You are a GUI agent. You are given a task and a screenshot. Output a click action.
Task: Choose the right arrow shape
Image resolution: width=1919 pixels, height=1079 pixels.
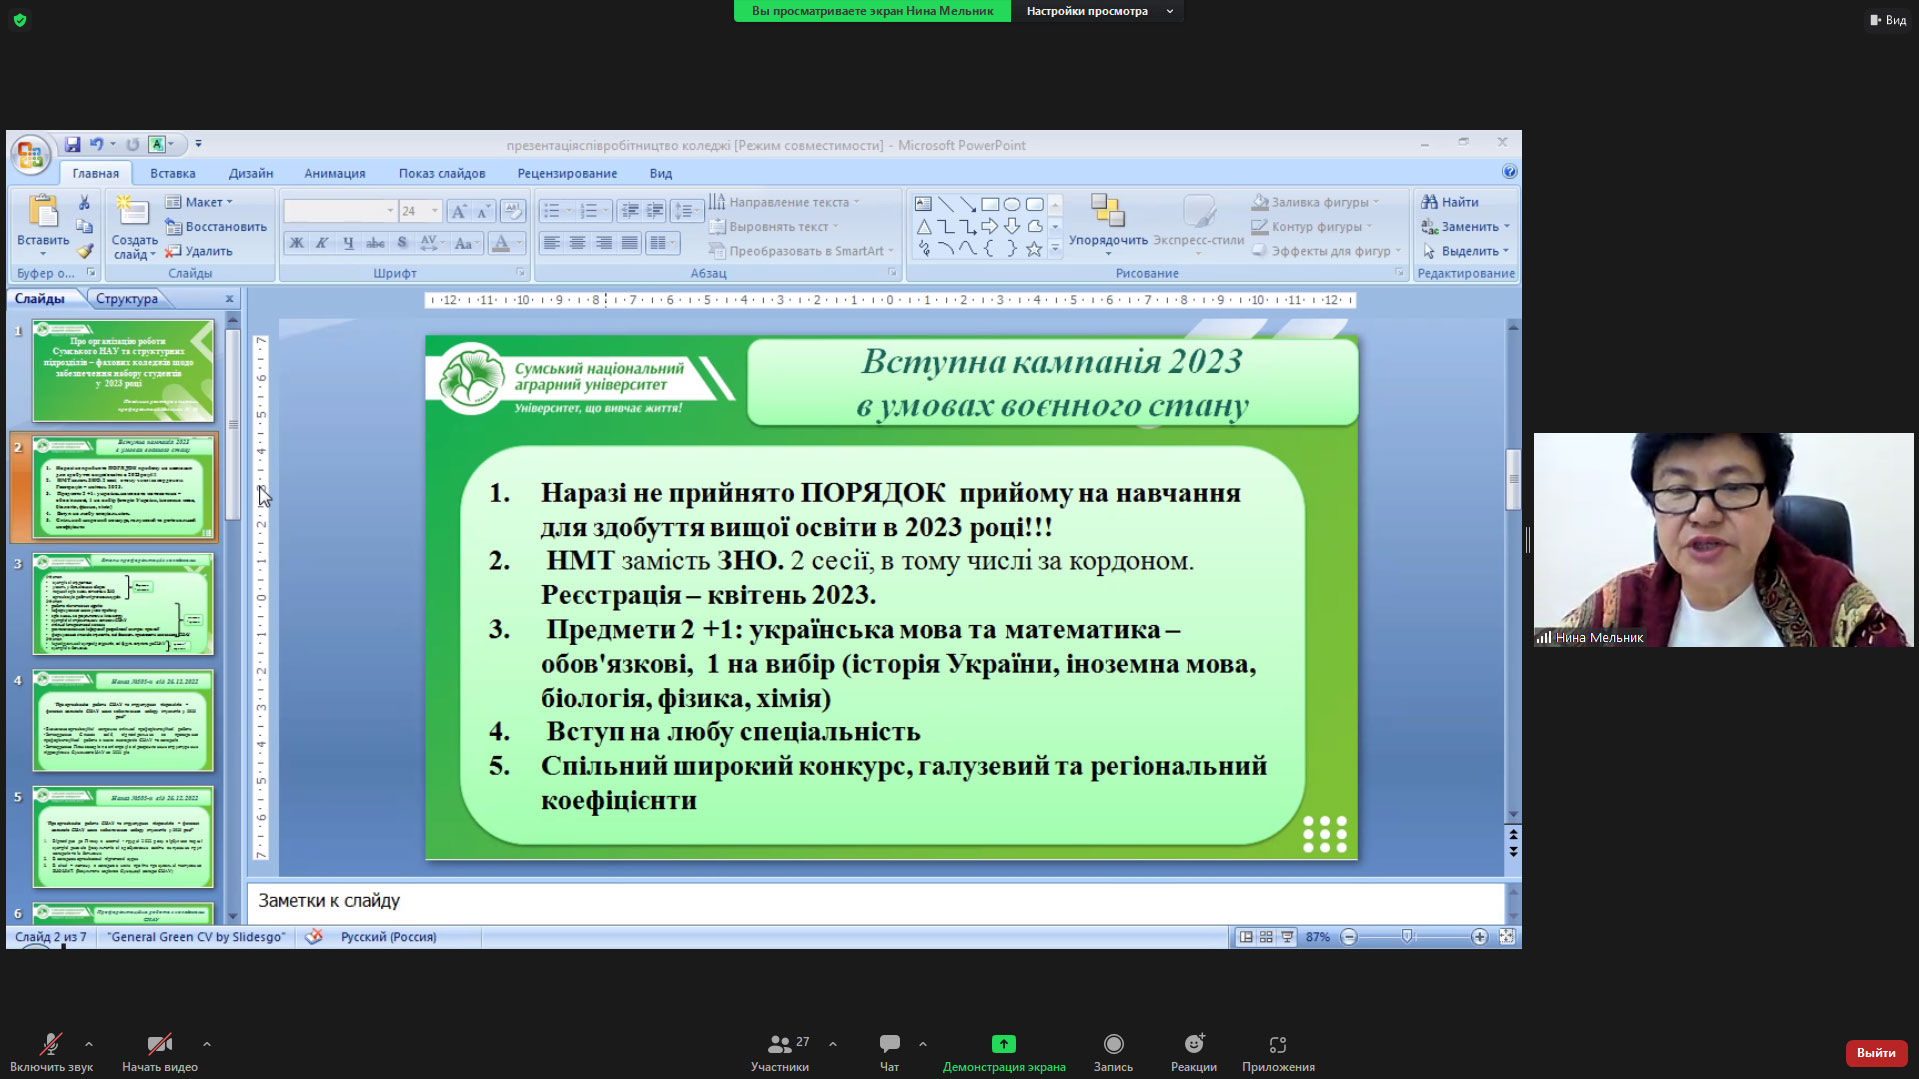tap(990, 227)
